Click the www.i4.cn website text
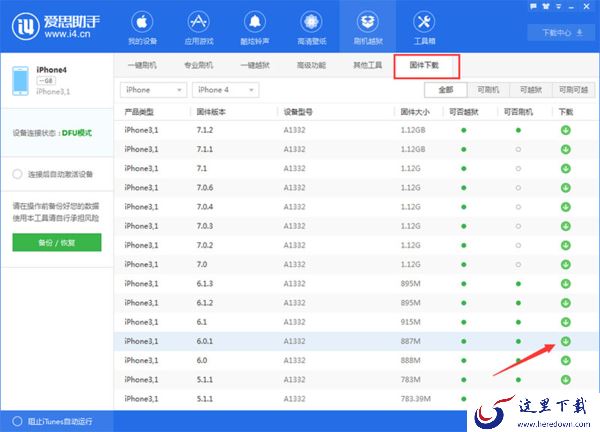The height and width of the screenshot is (432, 600). click(67, 34)
